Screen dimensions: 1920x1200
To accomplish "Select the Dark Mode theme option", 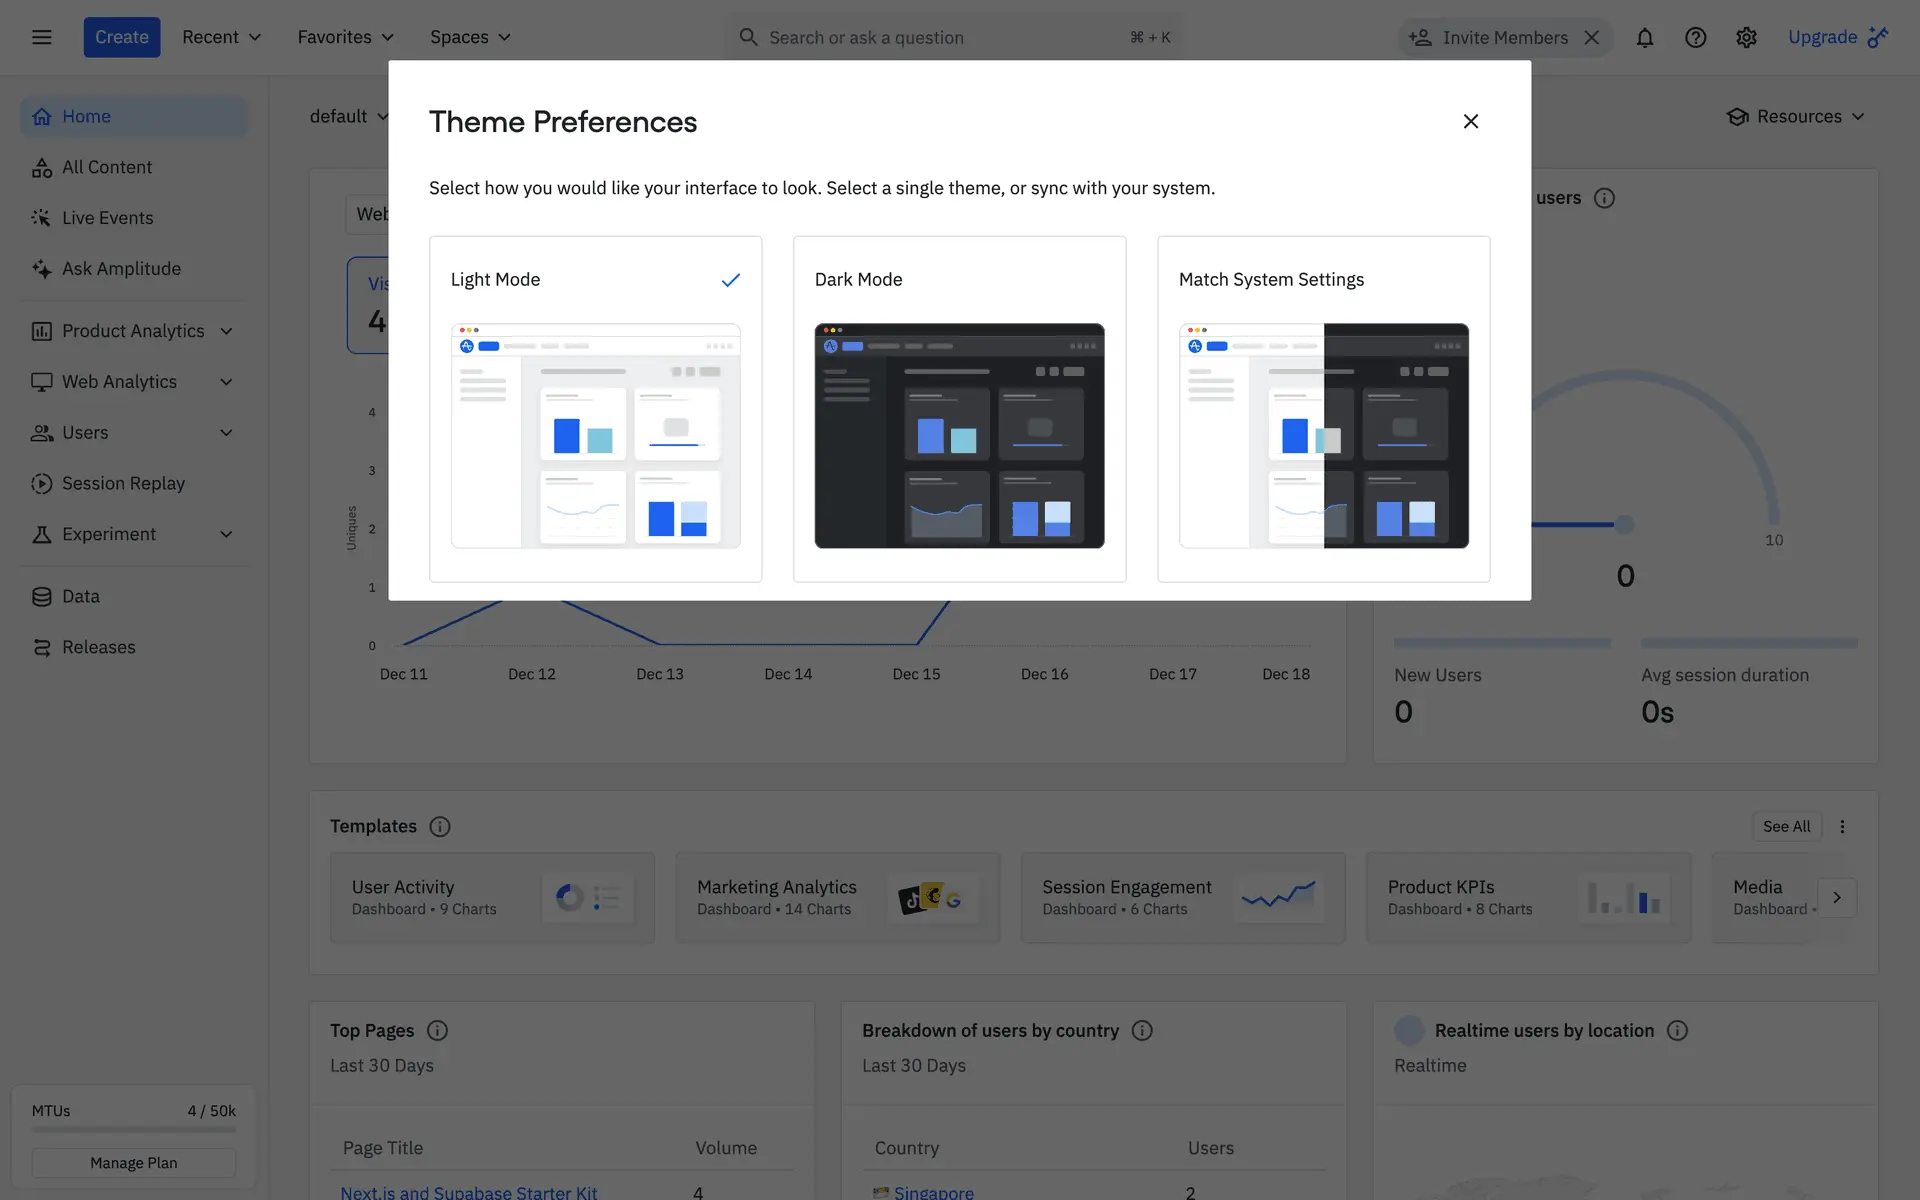I will click(x=959, y=408).
